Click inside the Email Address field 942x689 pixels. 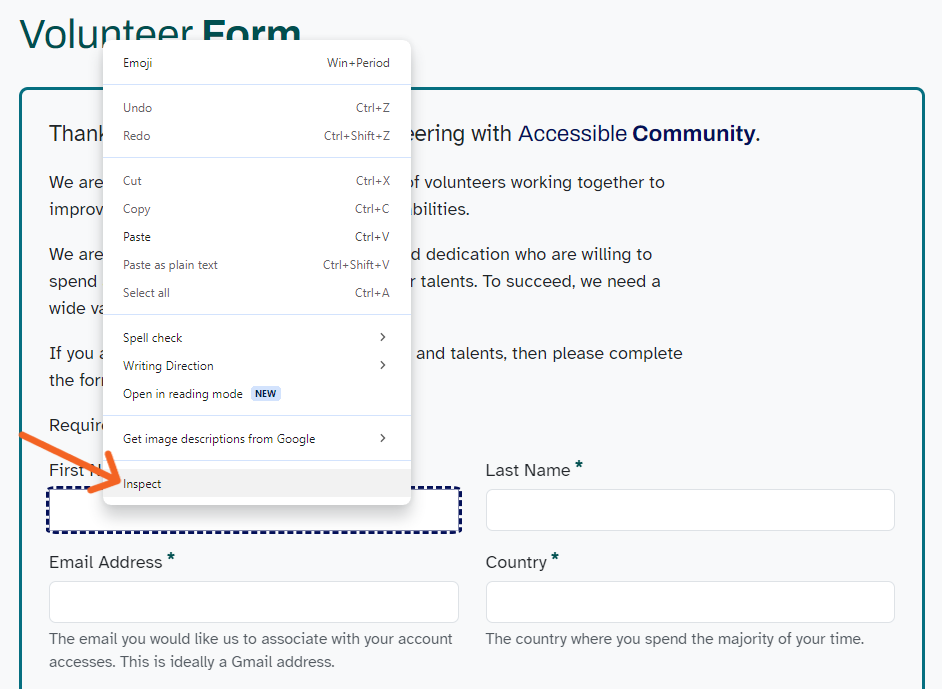pos(253,601)
